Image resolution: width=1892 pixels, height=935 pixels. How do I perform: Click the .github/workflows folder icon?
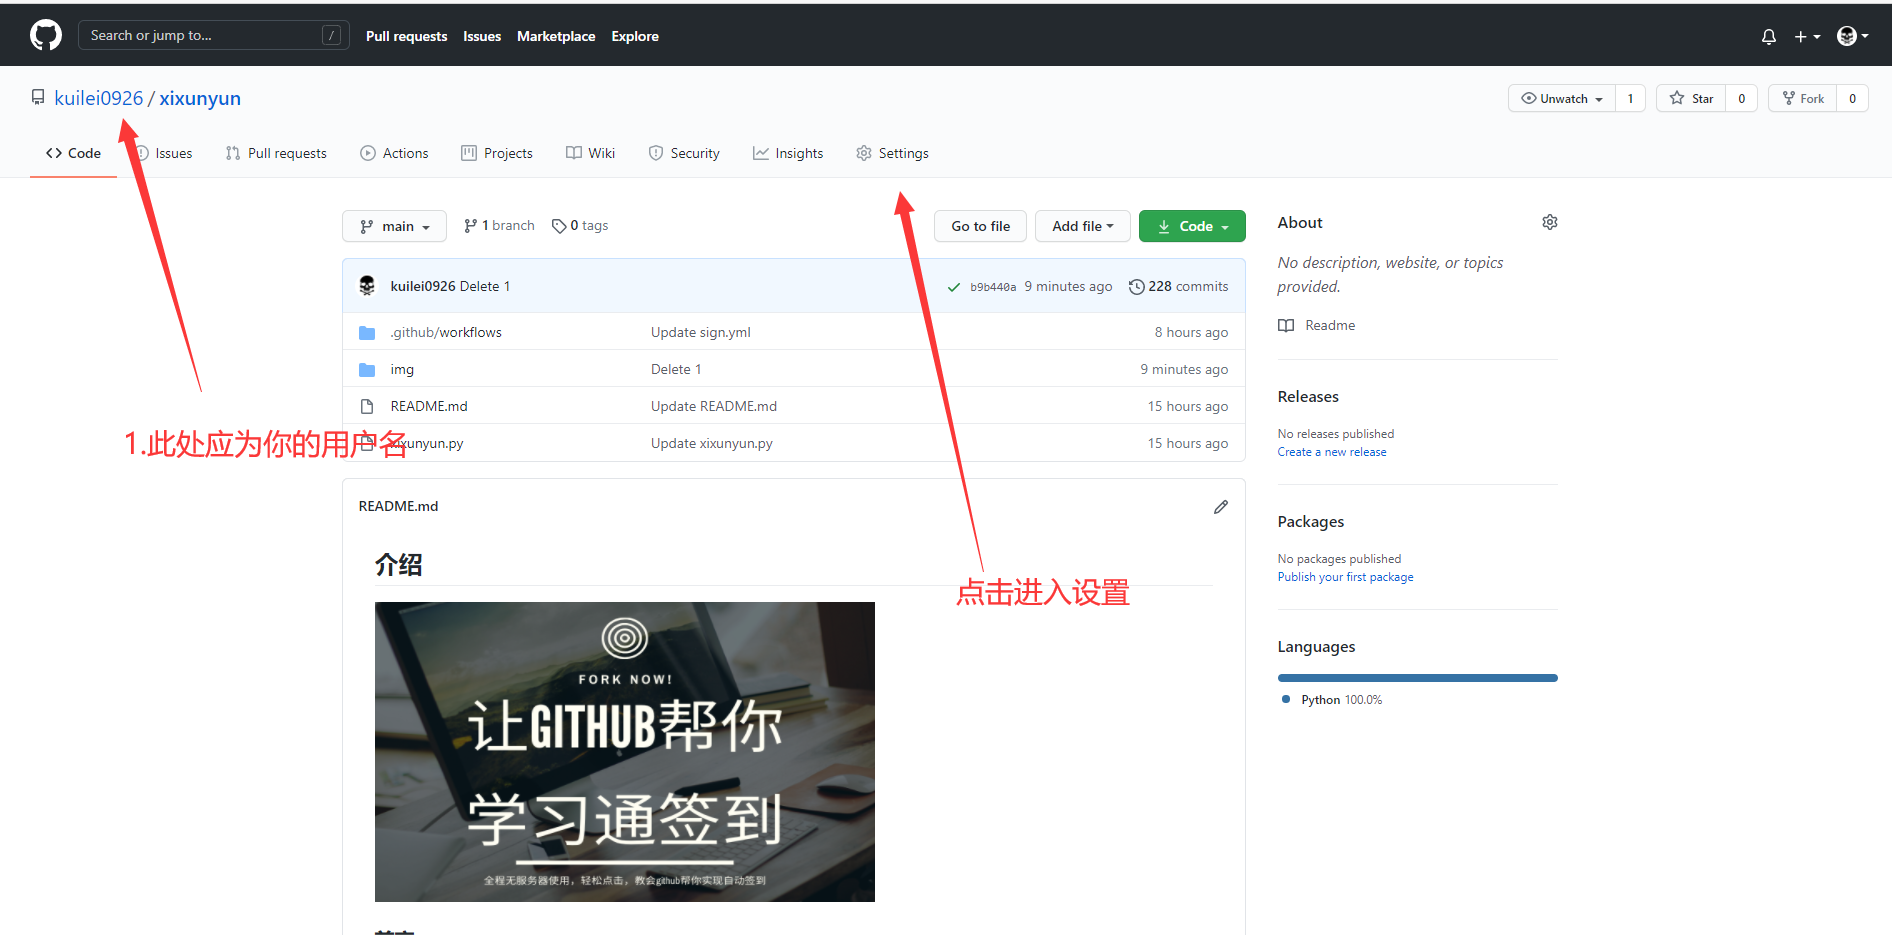pyautogui.click(x=367, y=332)
